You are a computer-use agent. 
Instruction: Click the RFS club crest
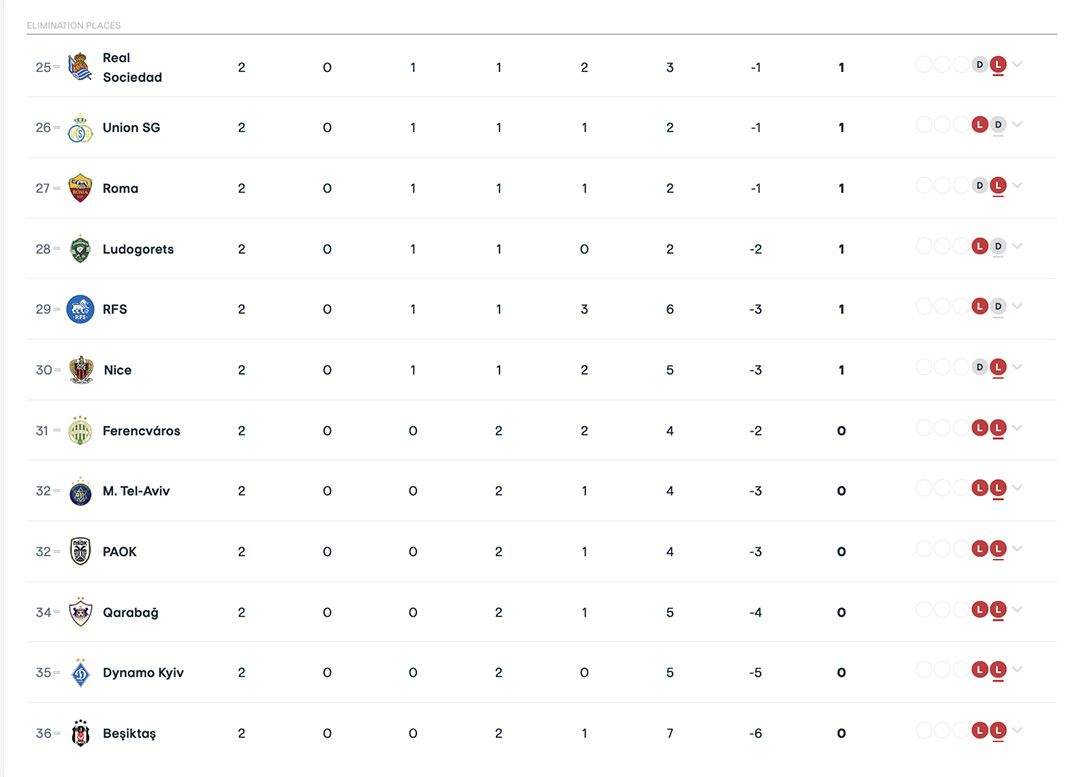coord(80,309)
